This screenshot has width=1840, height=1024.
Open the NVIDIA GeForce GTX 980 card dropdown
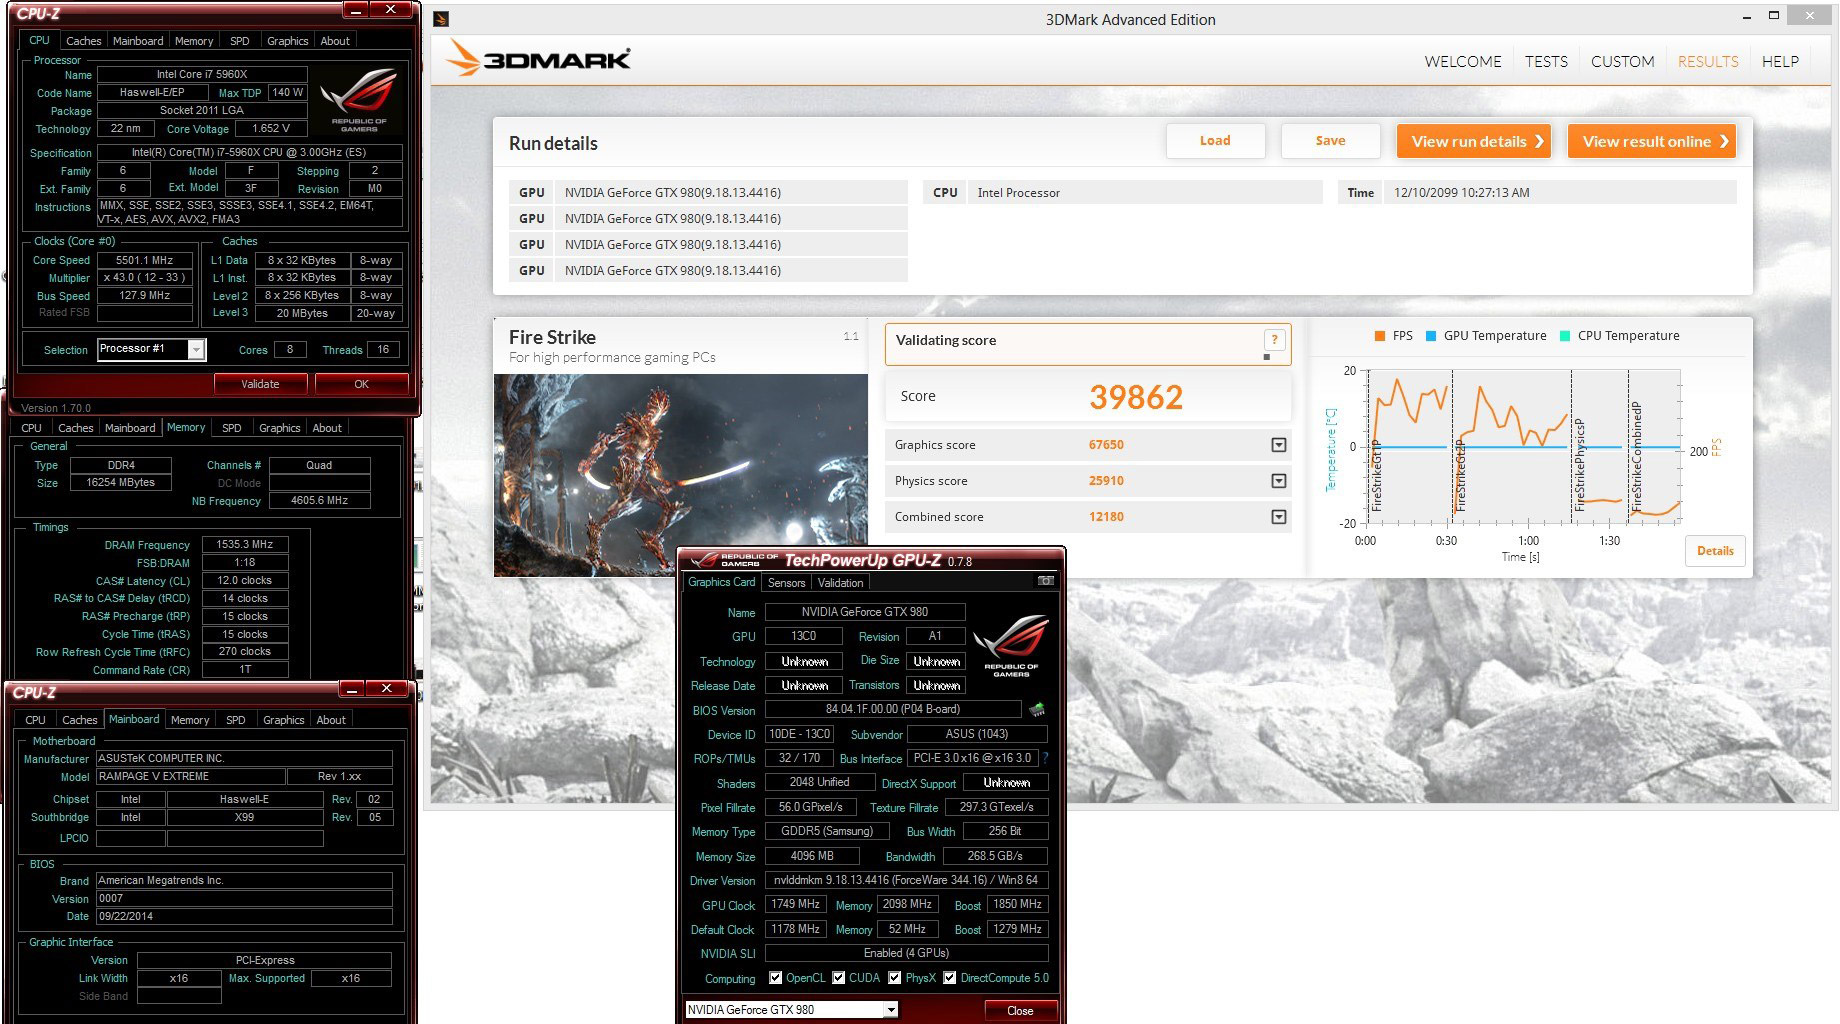tap(890, 1010)
